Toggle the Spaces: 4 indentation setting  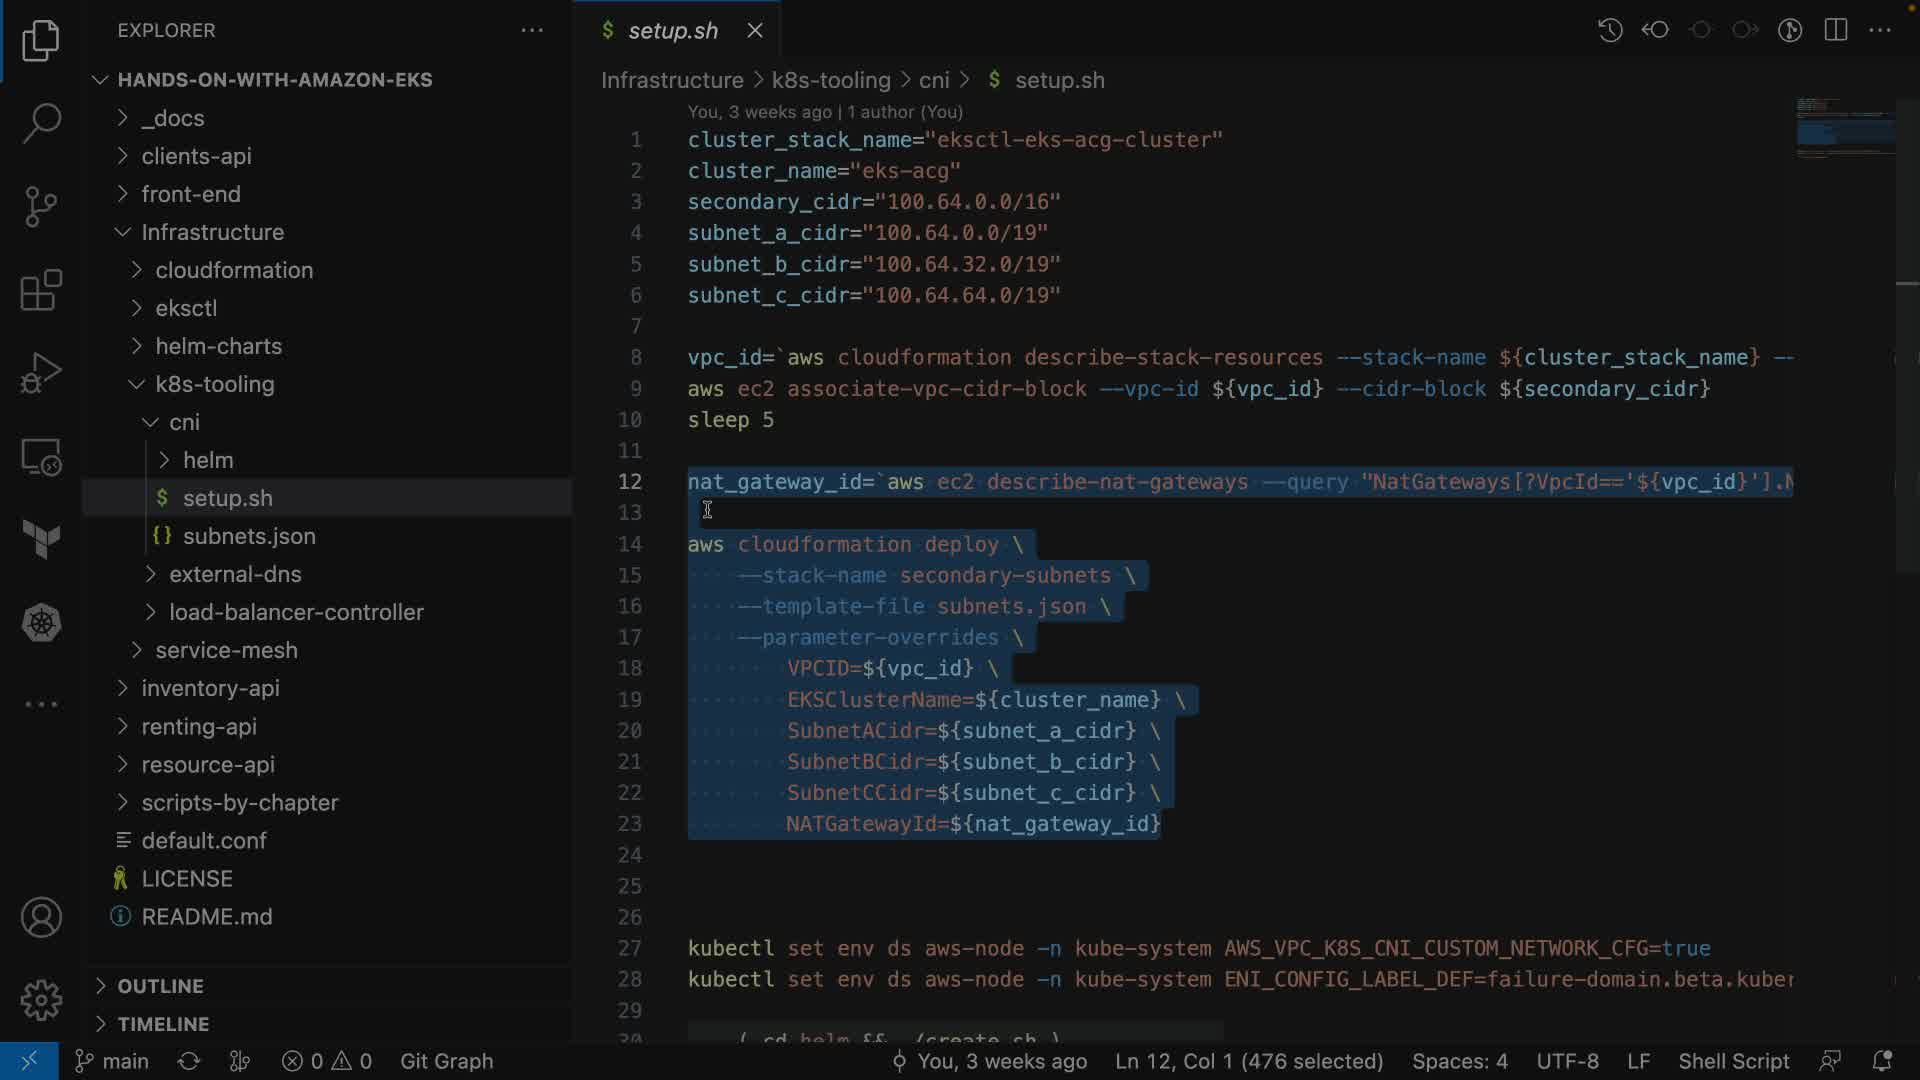1459,1061
